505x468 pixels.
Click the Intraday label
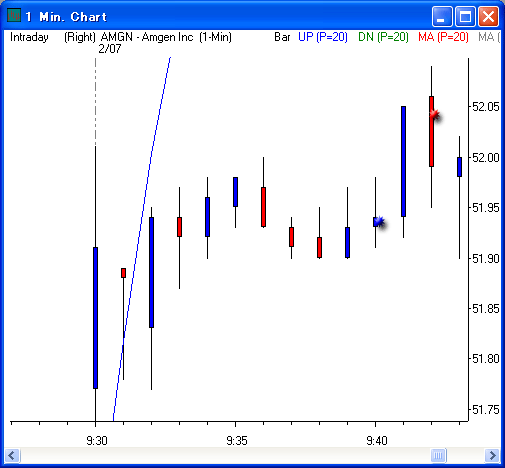click(x=29, y=37)
